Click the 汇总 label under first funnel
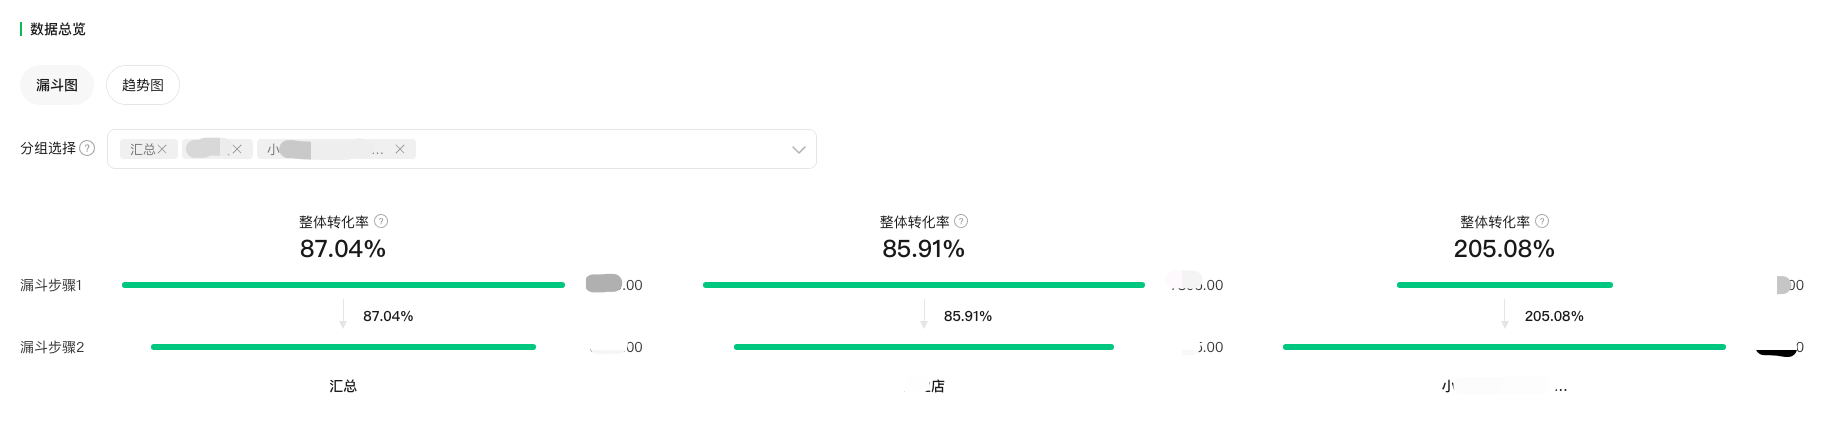This screenshot has width=1832, height=426. click(343, 386)
